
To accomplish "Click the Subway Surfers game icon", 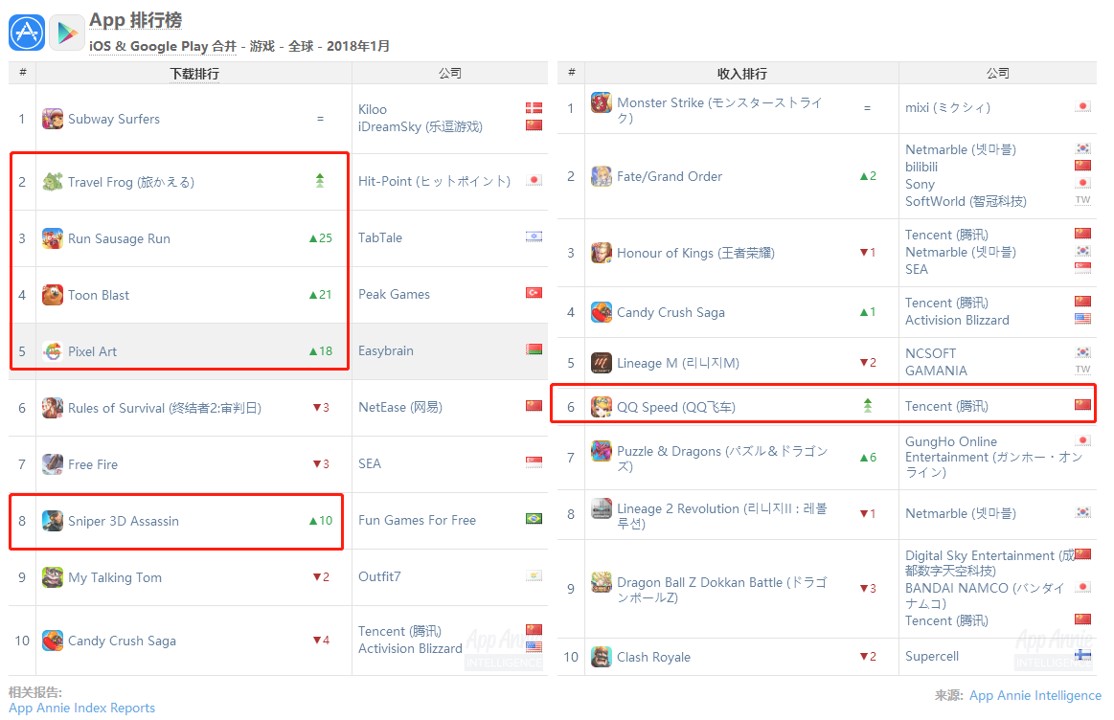I will click(53, 119).
